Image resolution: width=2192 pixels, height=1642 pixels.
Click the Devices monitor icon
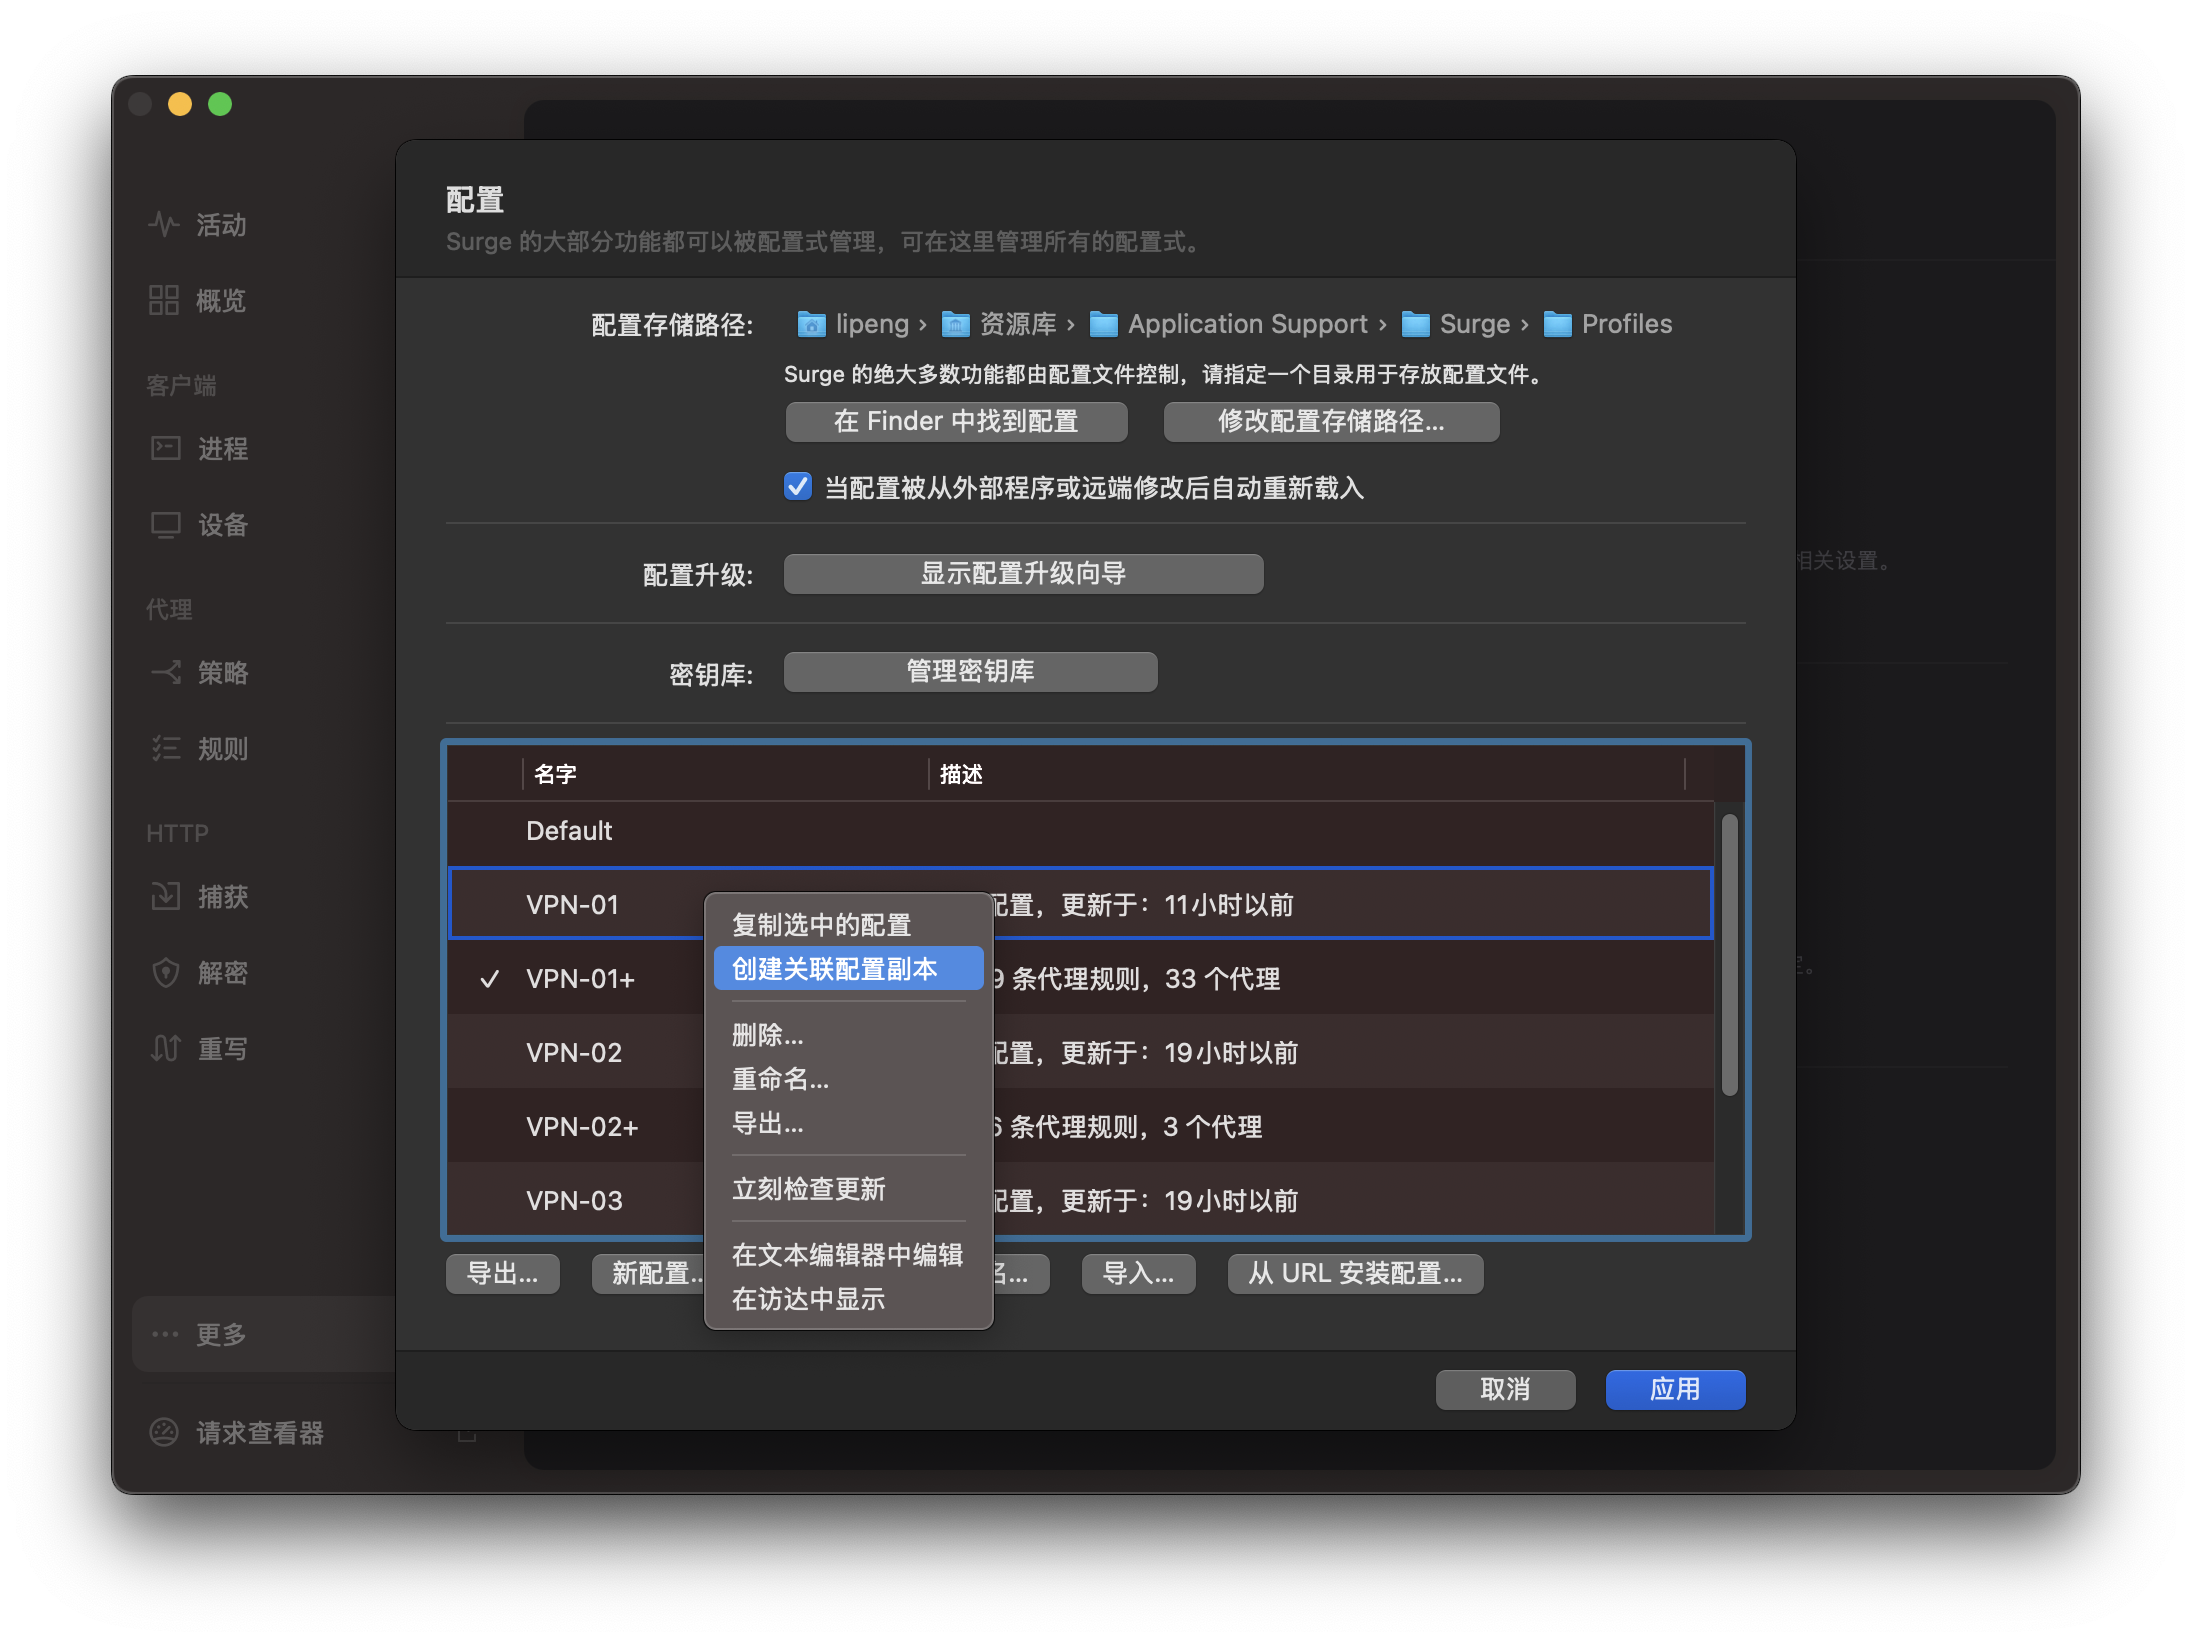pos(165,524)
